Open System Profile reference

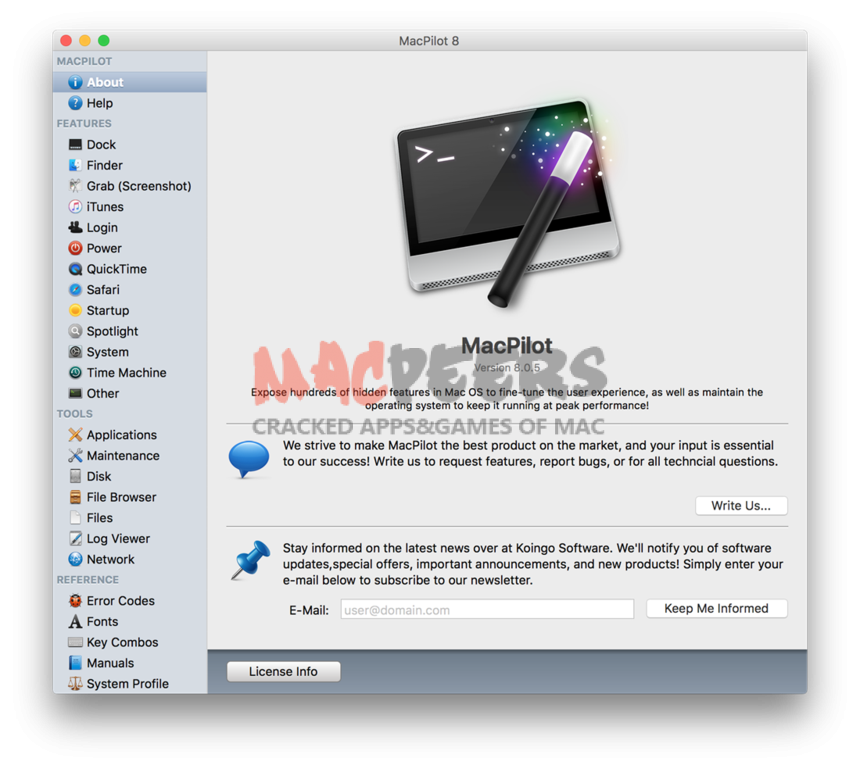130,683
